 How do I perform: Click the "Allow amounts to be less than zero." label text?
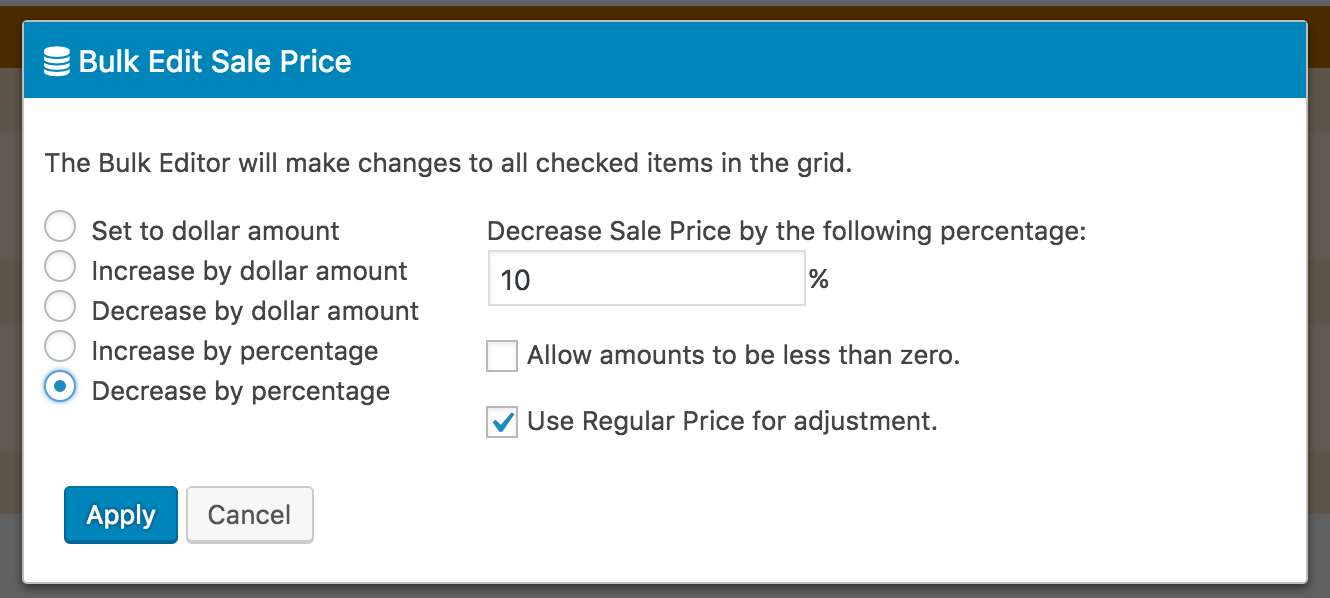[x=743, y=356]
